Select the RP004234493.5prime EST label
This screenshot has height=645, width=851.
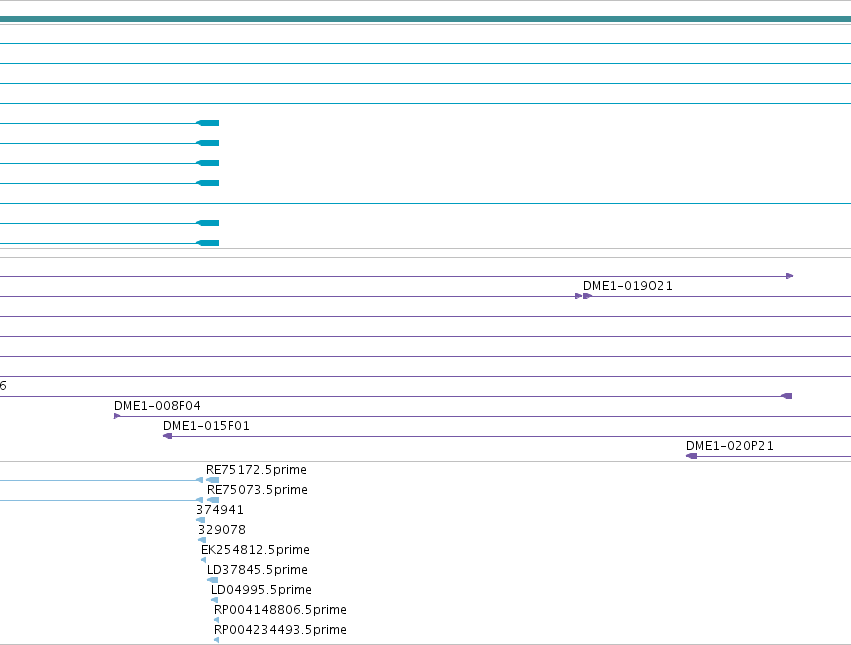tap(280, 630)
